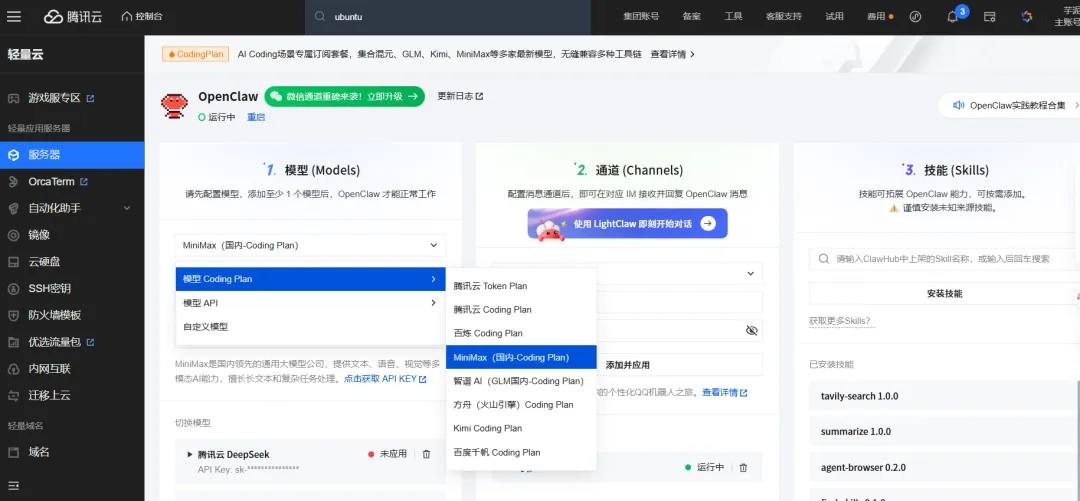Viewport: 1080px width, 501px height.
Task: Expand 模型 Coding Plan submenu
Action: [311, 279]
